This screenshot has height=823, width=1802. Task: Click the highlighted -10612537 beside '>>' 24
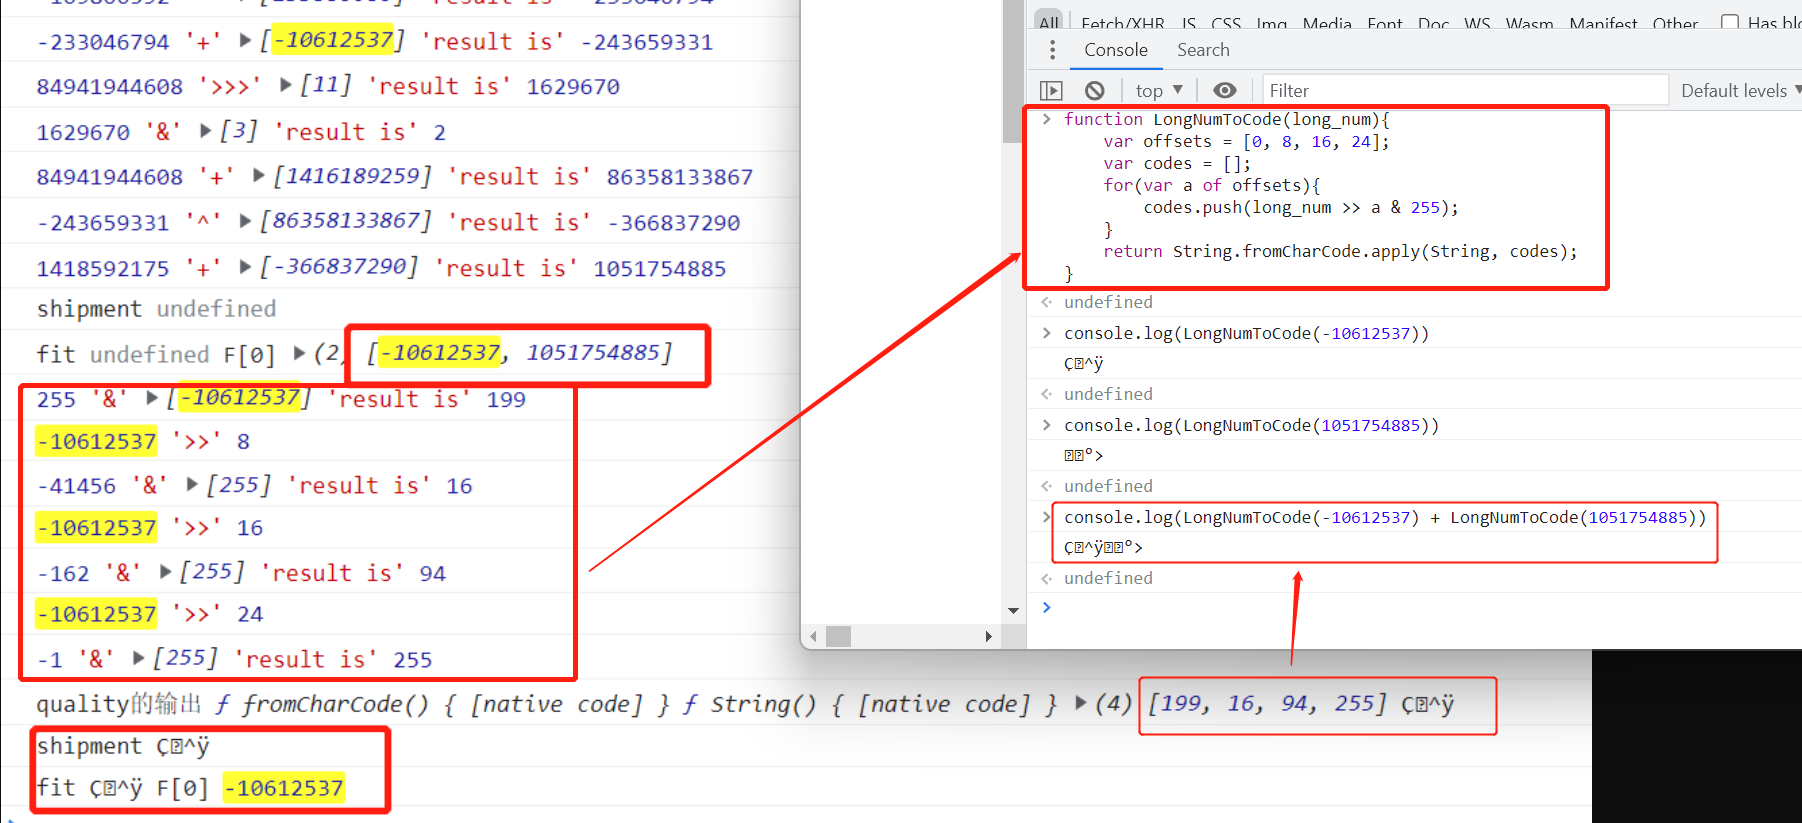pyautogui.click(x=96, y=614)
